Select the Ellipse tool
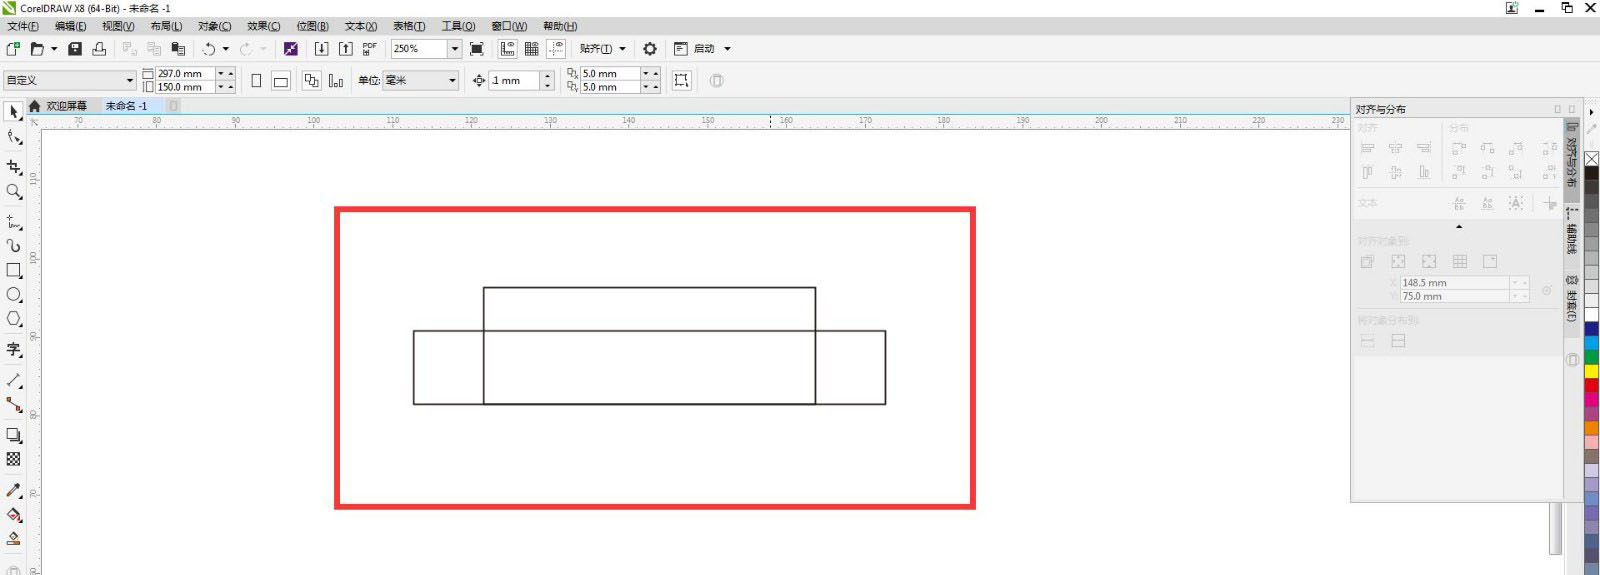The width and height of the screenshot is (1600, 575). [14, 295]
